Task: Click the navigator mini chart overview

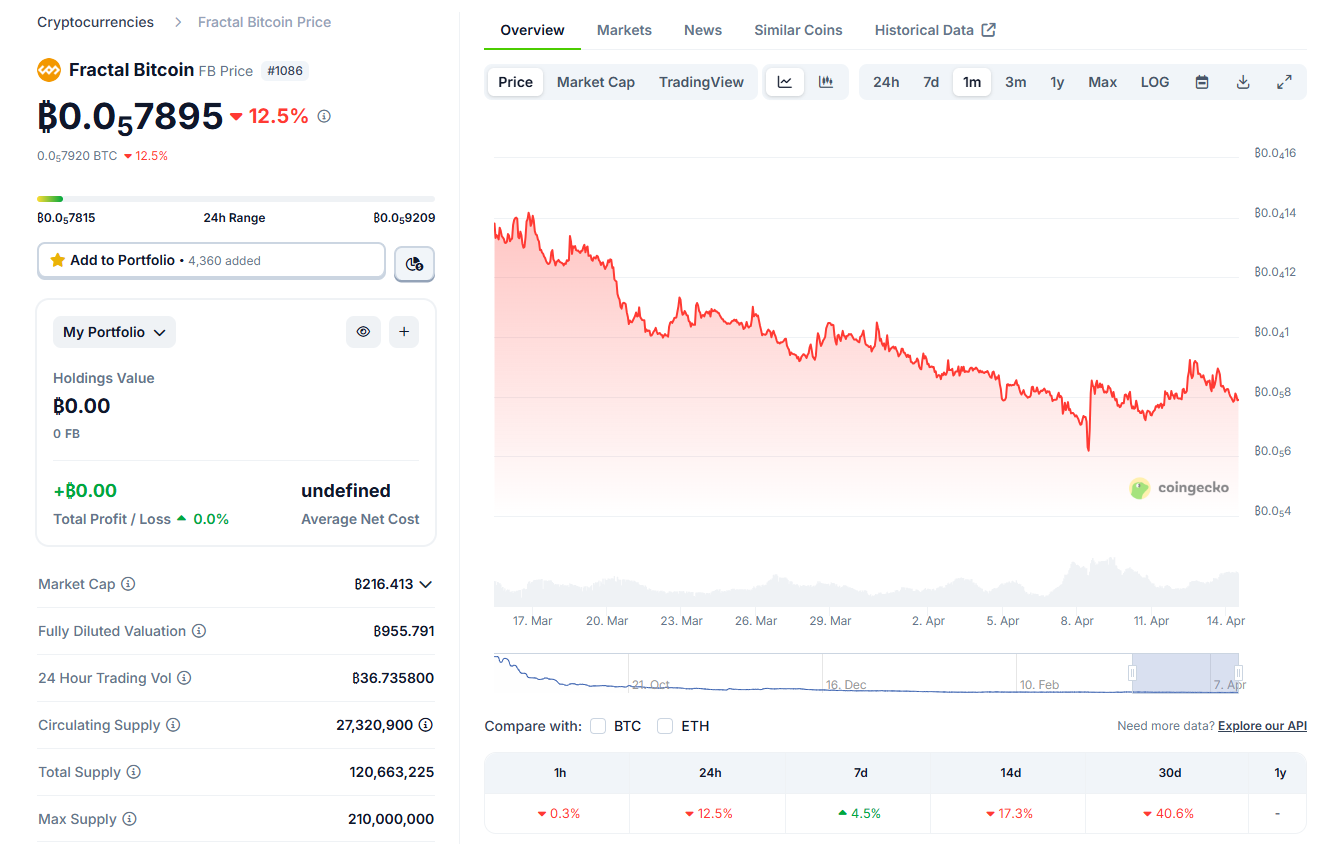Action: [x=866, y=673]
